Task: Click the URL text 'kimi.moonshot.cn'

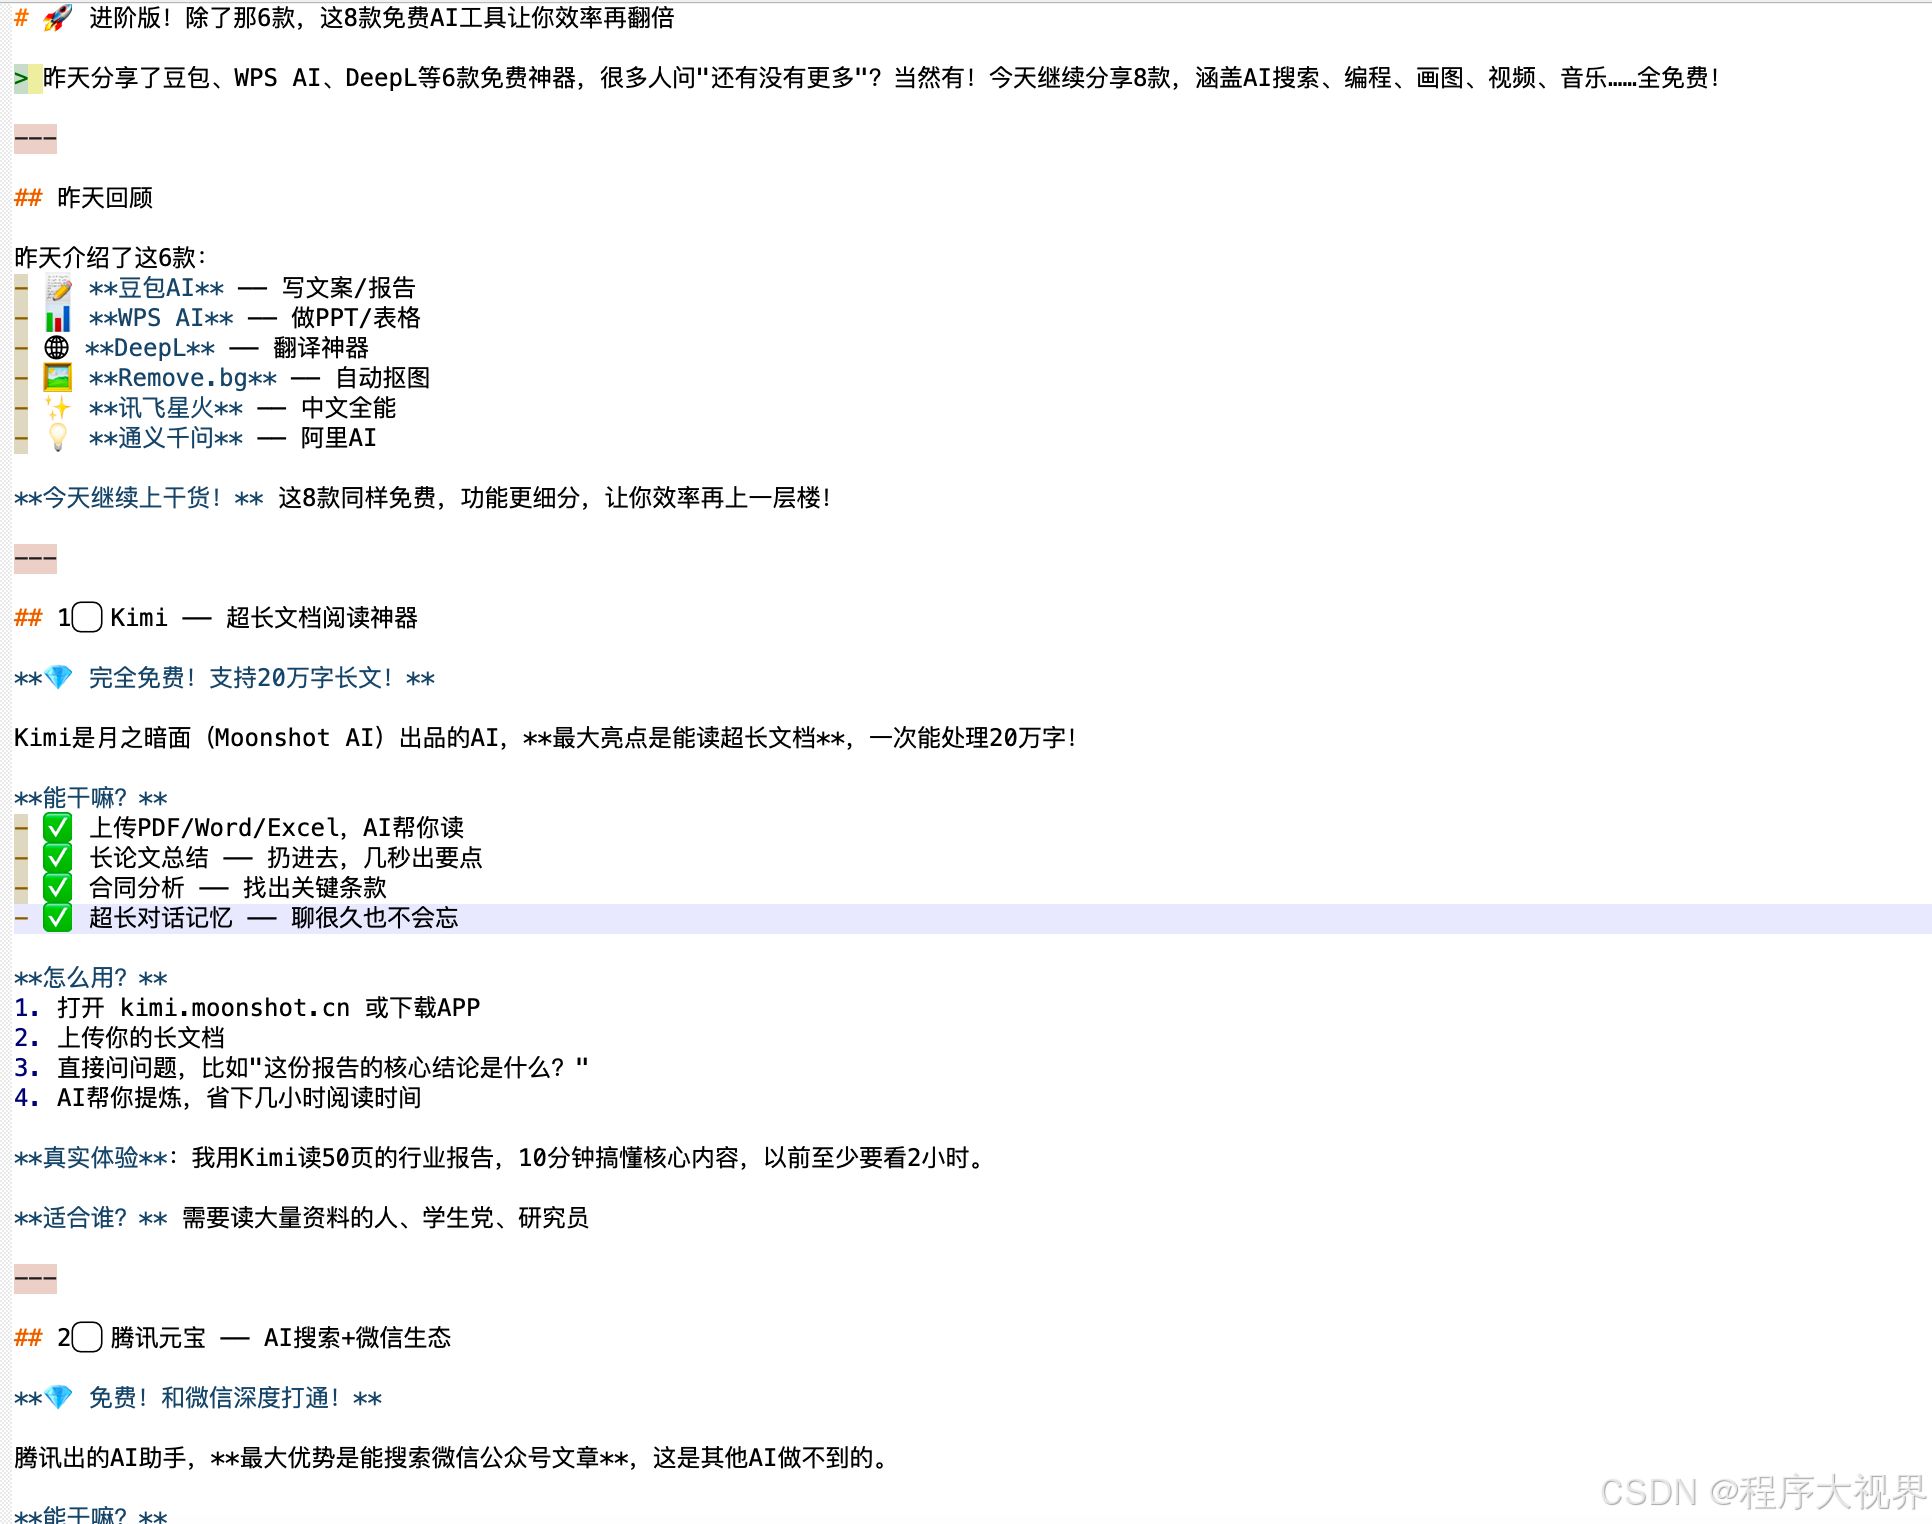Action: click(x=235, y=1008)
